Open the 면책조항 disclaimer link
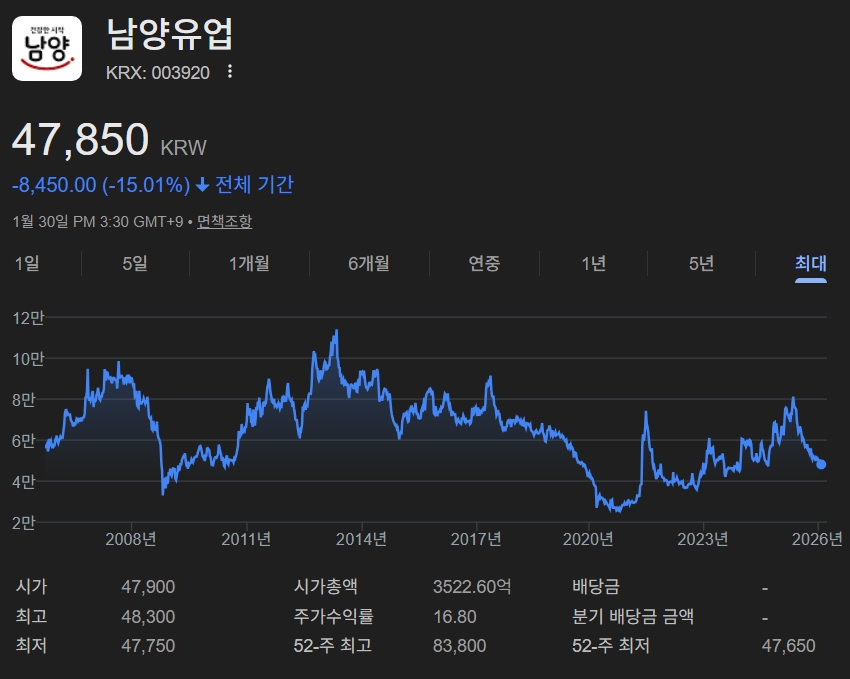The height and width of the screenshot is (679, 850). pyautogui.click(x=224, y=222)
